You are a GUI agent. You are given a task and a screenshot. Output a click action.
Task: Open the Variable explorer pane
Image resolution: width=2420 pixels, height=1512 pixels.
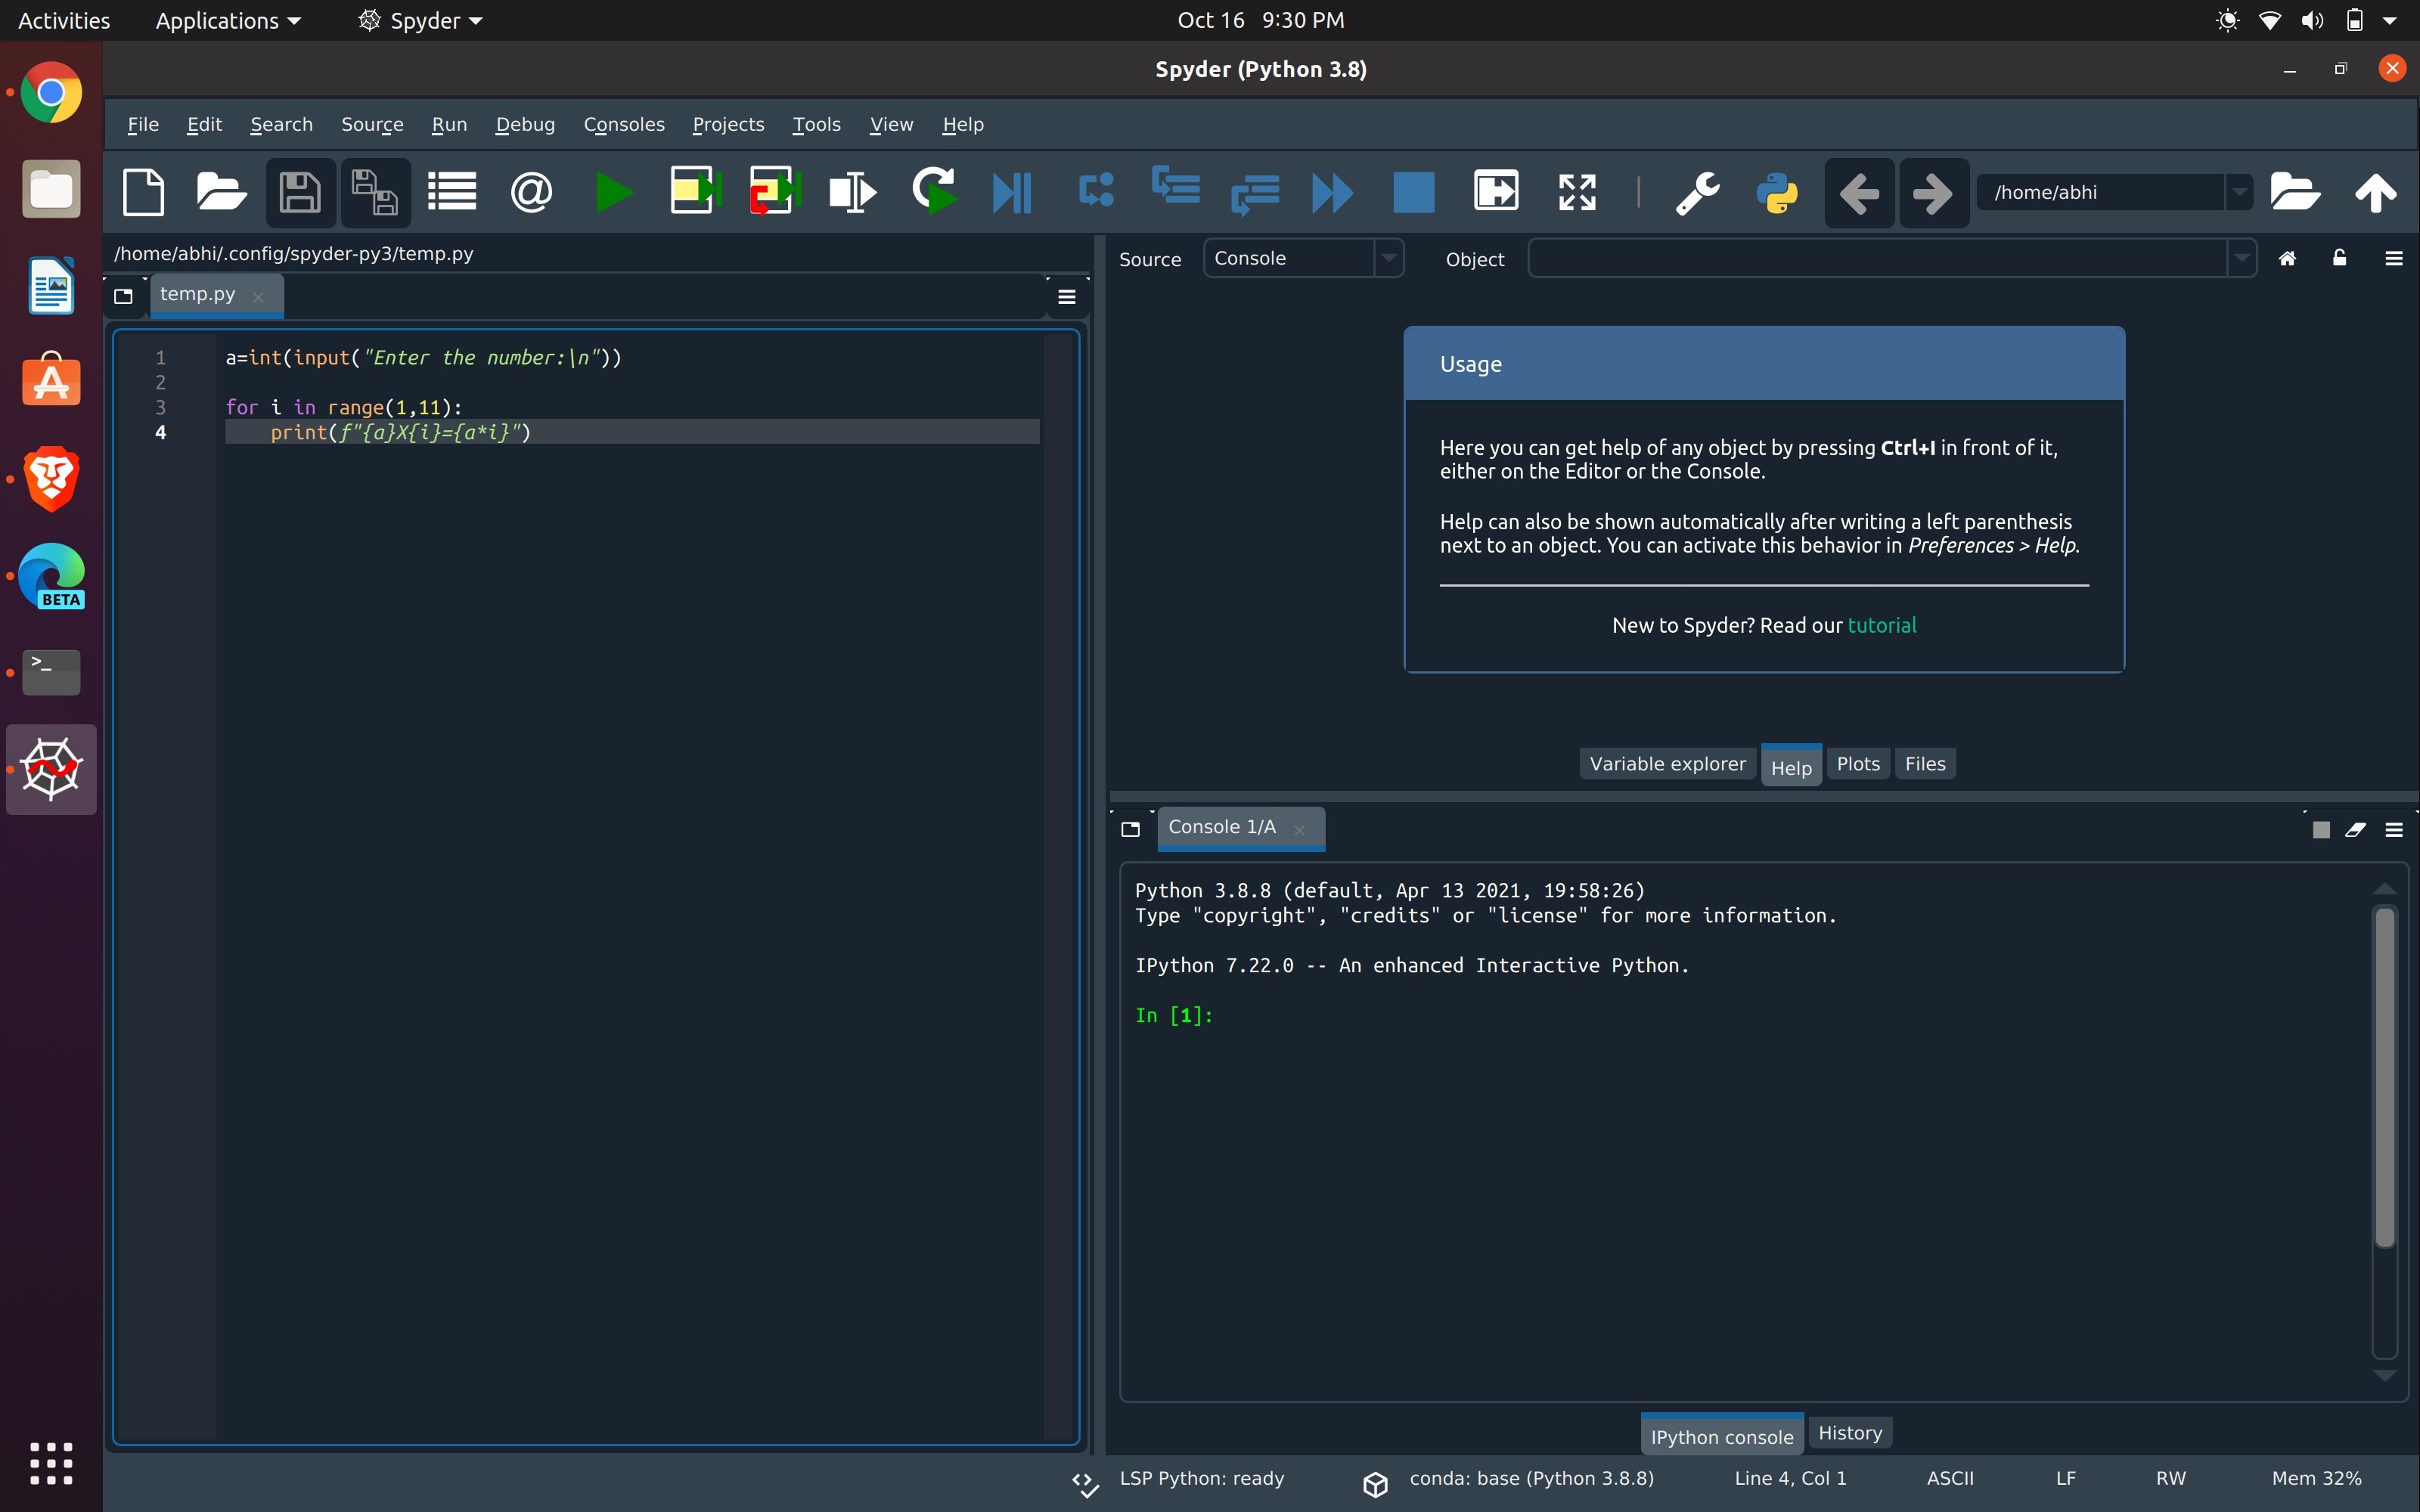click(x=1667, y=763)
